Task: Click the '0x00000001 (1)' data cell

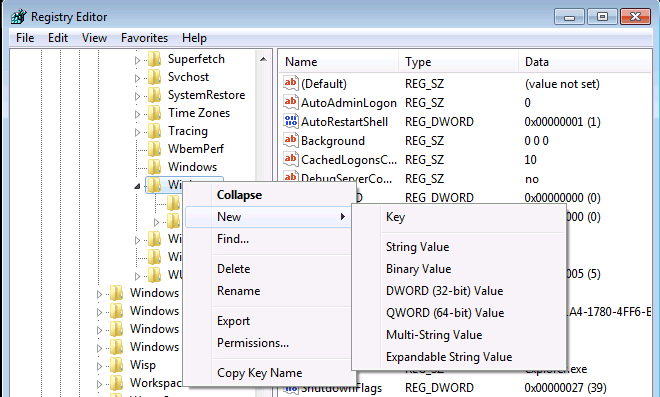Action: (x=562, y=122)
